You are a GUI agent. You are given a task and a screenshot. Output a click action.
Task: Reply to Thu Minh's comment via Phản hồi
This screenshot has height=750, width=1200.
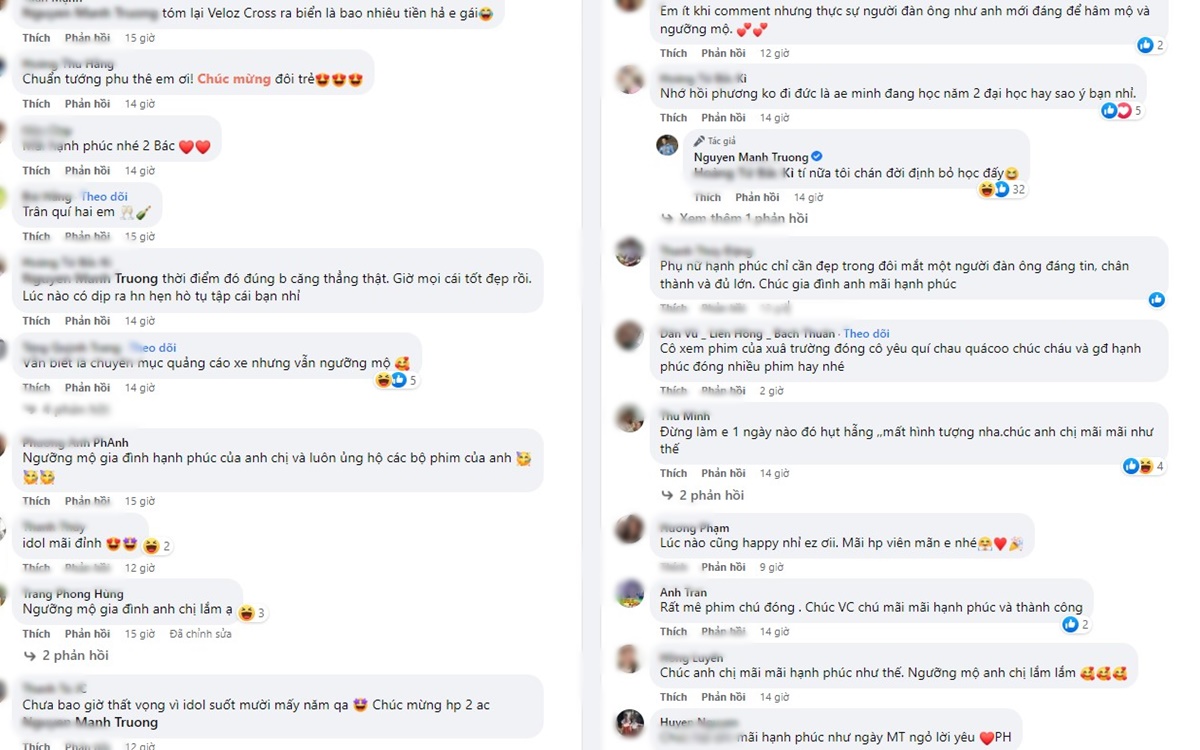tap(722, 473)
